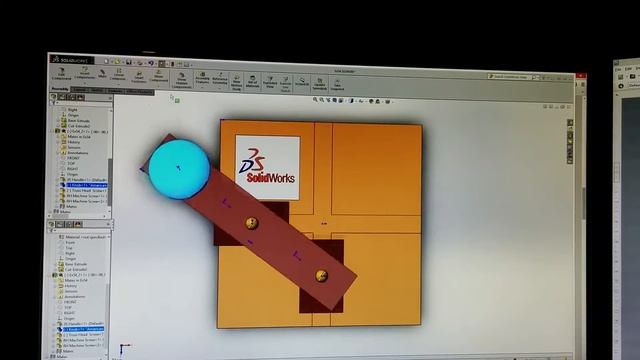The height and width of the screenshot is (360, 640).
Task: Open the Insert Components tool
Action: point(84,74)
